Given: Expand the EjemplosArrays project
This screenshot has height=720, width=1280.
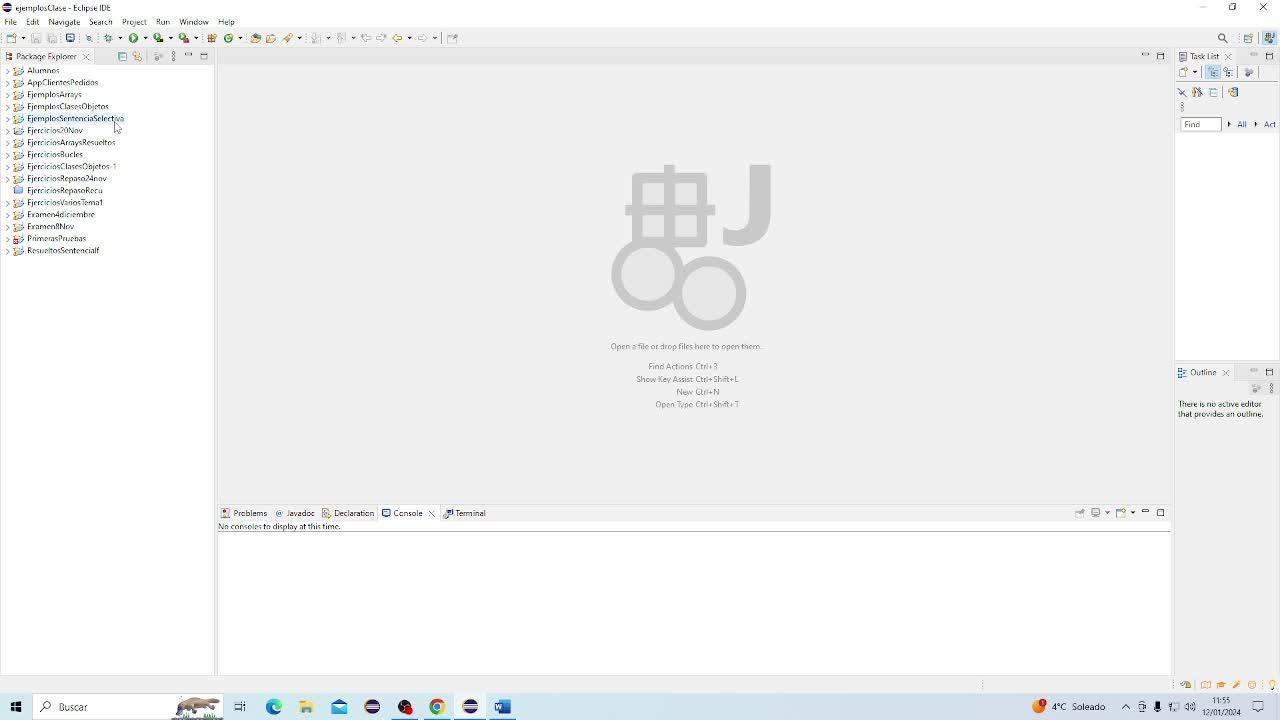Looking at the screenshot, I should click(x=8, y=95).
